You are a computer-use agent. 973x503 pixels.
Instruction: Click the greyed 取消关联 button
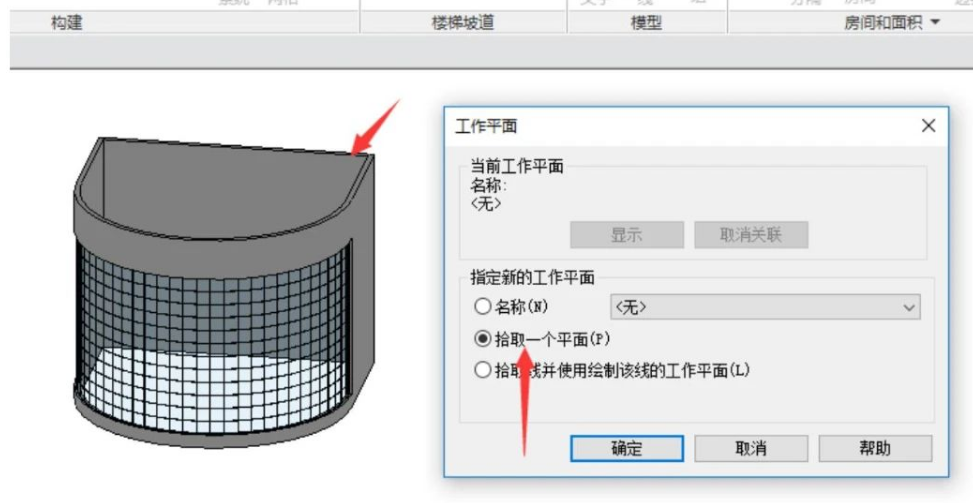751,235
